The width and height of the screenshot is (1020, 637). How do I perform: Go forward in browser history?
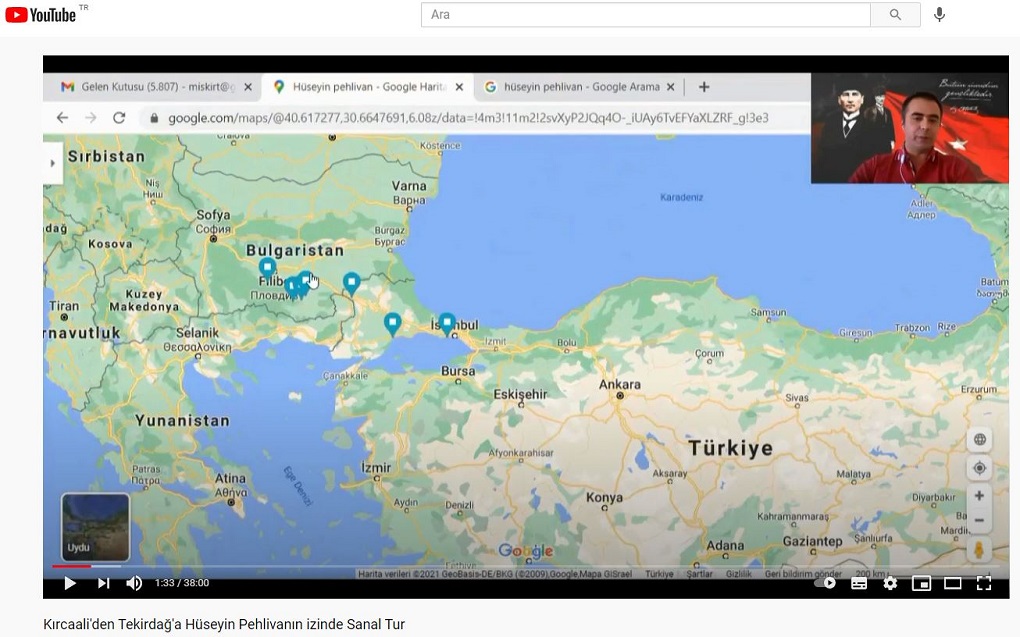90,118
